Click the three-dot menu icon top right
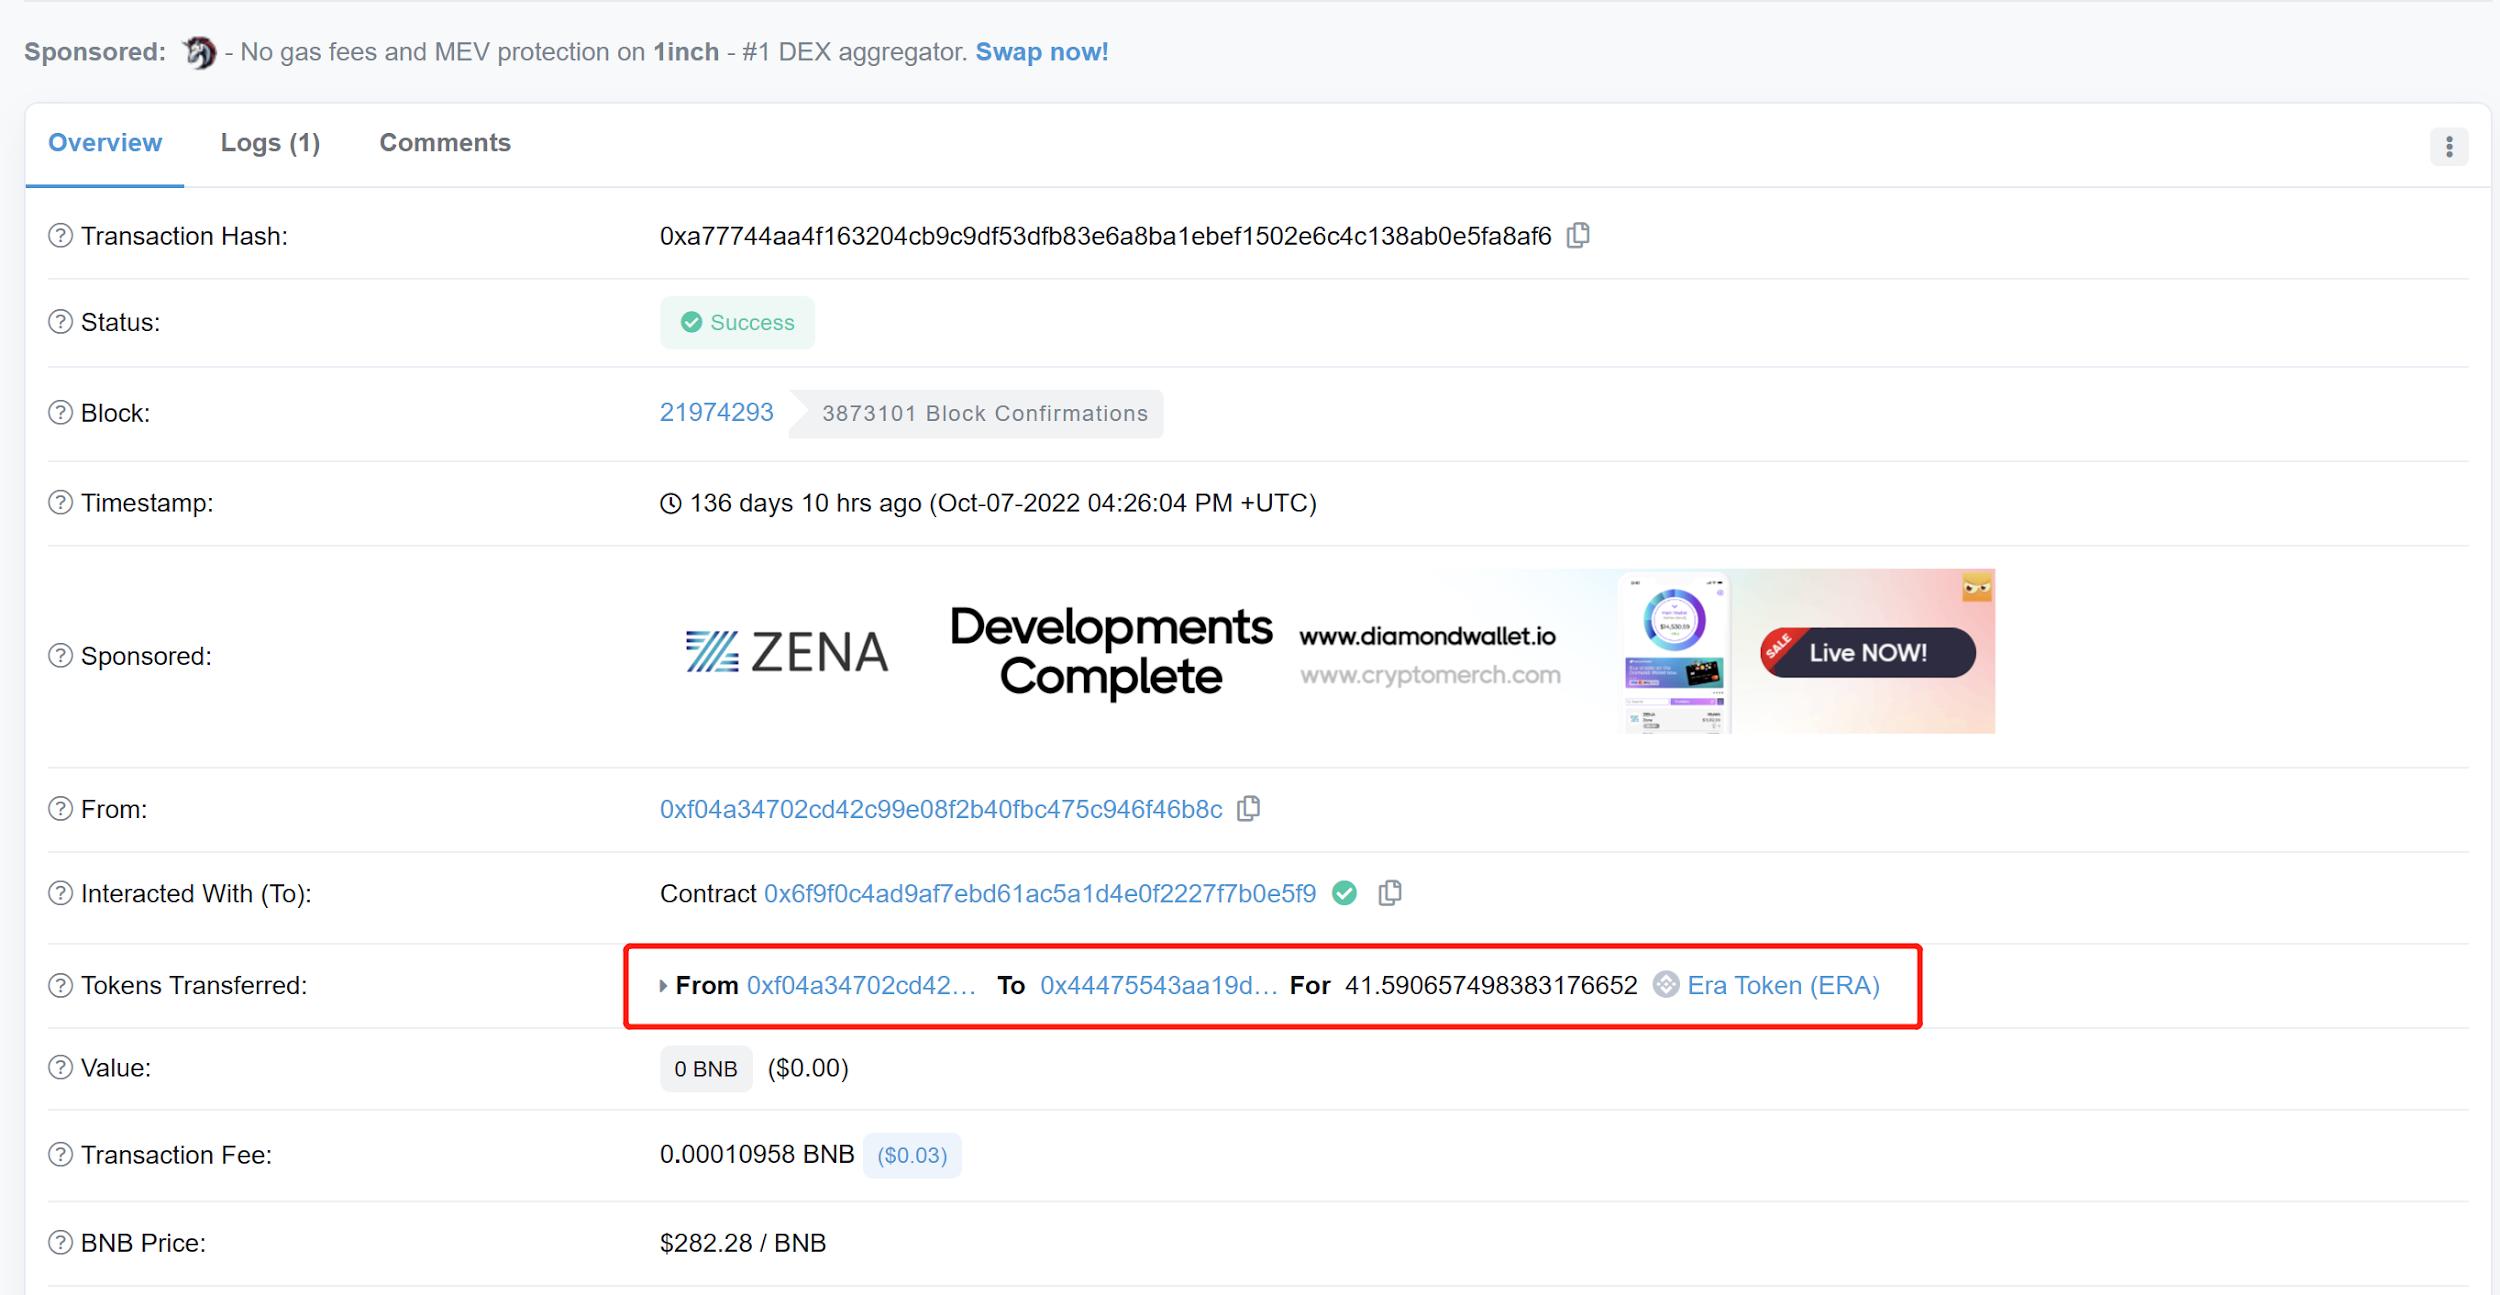Viewport: 2500px width, 1295px height. [x=2452, y=145]
